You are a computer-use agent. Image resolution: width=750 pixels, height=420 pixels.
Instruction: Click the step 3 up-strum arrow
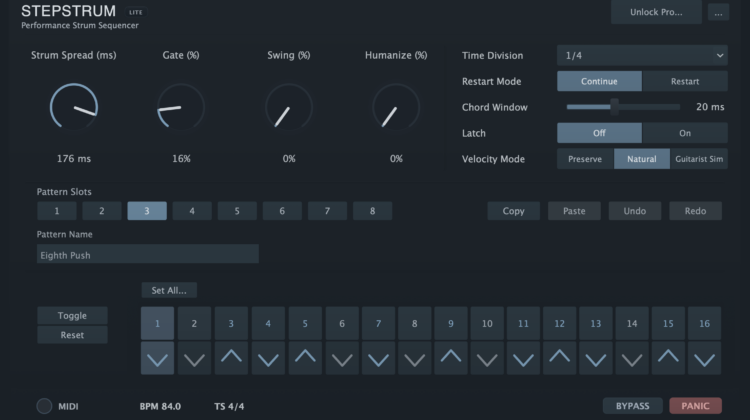click(x=231, y=358)
